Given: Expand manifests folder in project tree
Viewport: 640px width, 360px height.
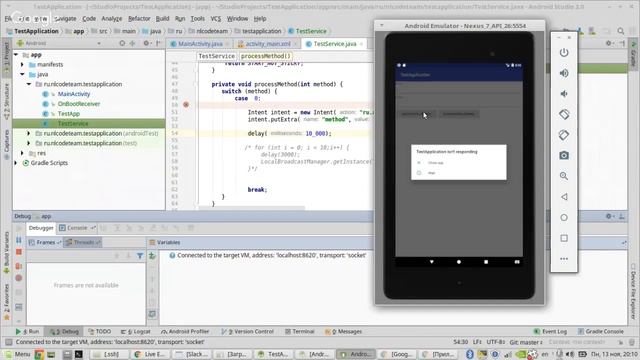Looking at the screenshot, I should tap(22, 64).
